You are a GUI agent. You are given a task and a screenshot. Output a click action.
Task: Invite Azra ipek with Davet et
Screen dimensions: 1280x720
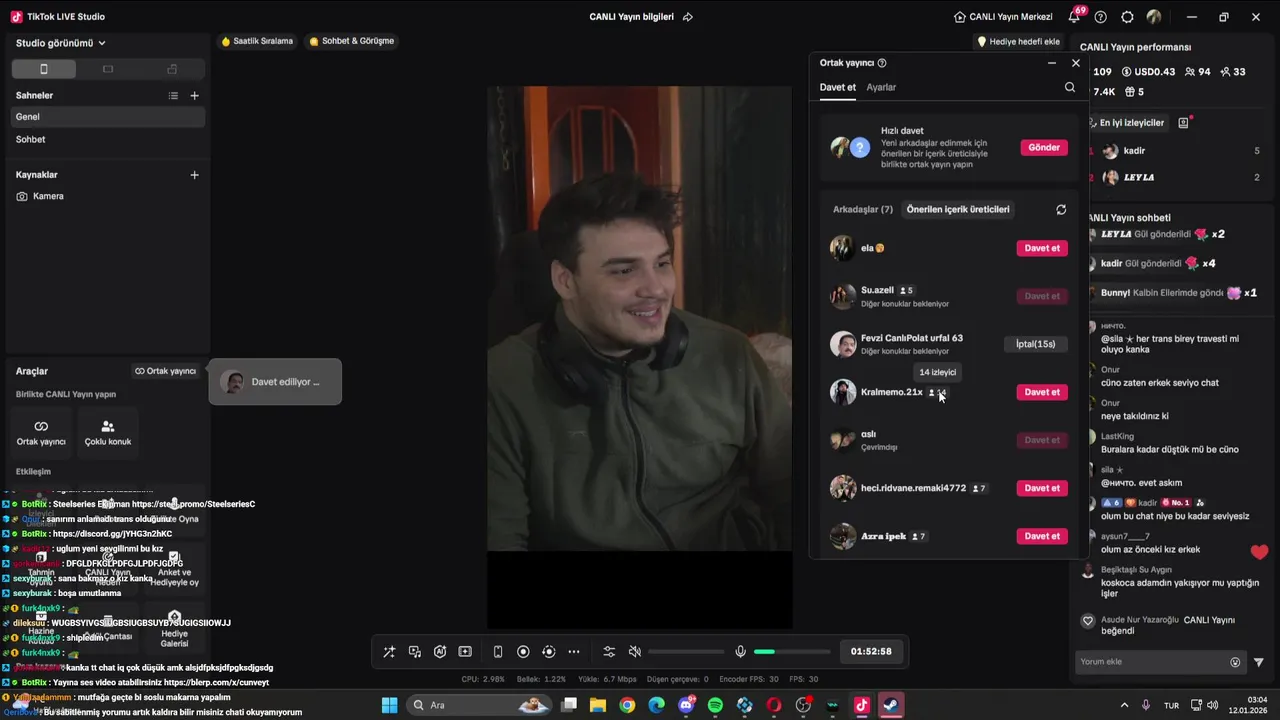1042,536
